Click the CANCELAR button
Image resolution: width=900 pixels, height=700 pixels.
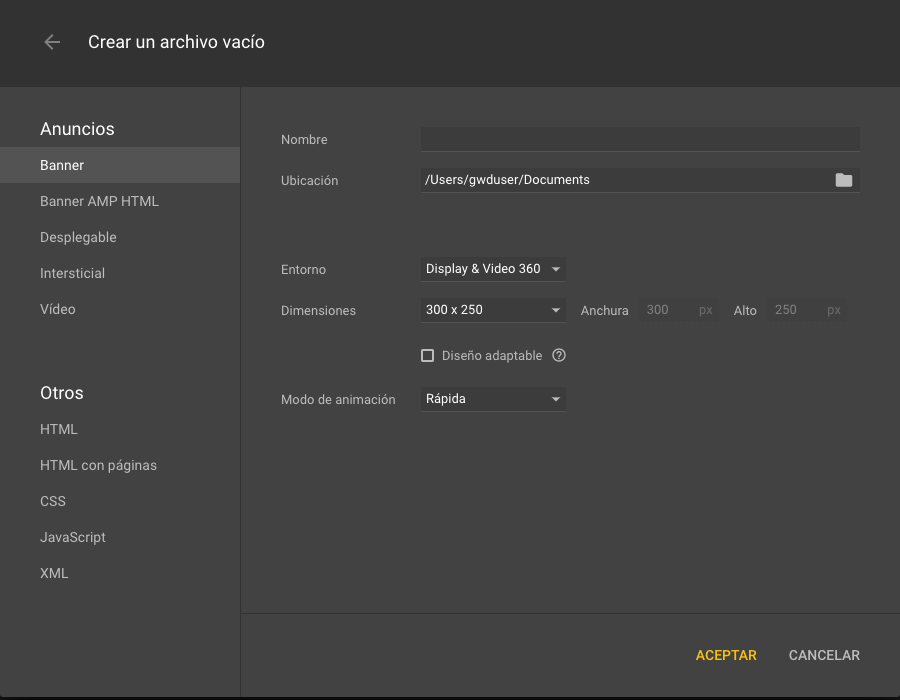pos(824,655)
